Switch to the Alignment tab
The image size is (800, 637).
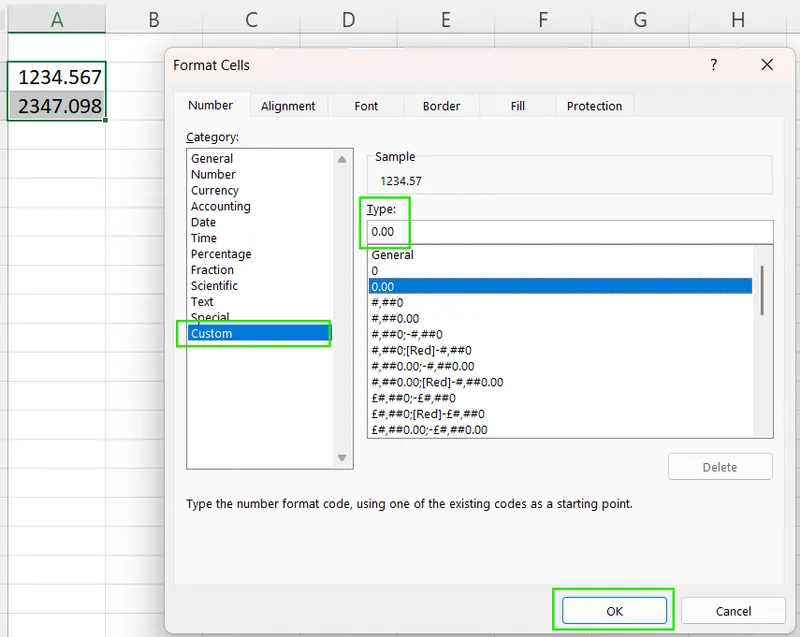(288, 106)
